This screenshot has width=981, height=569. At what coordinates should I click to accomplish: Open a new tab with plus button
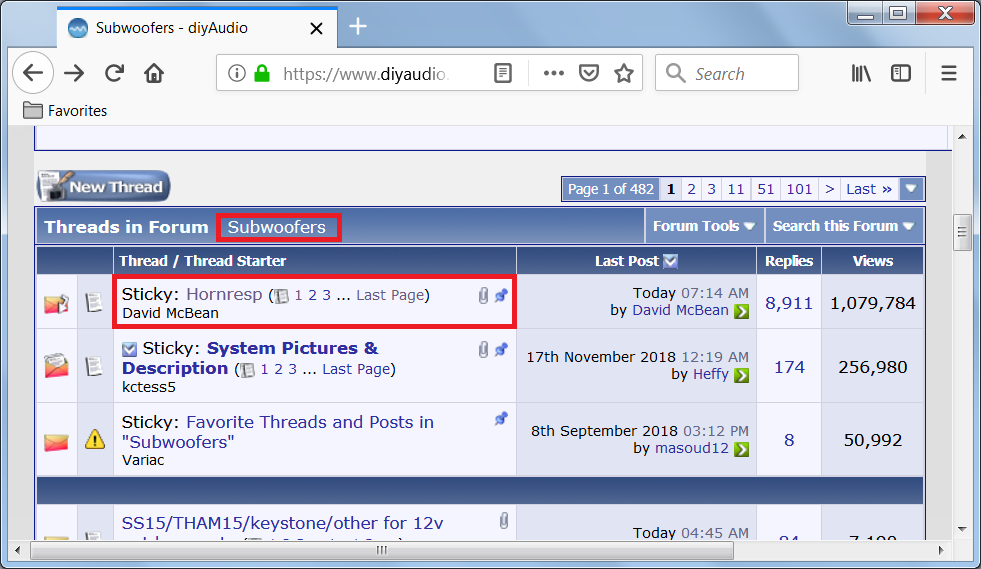[358, 26]
